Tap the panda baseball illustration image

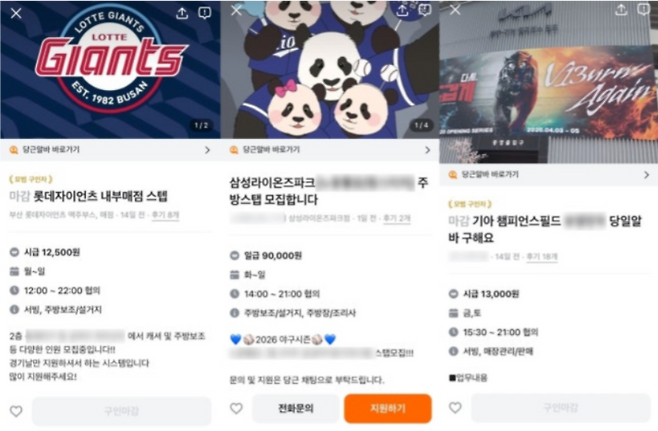pyautogui.click(x=330, y=70)
